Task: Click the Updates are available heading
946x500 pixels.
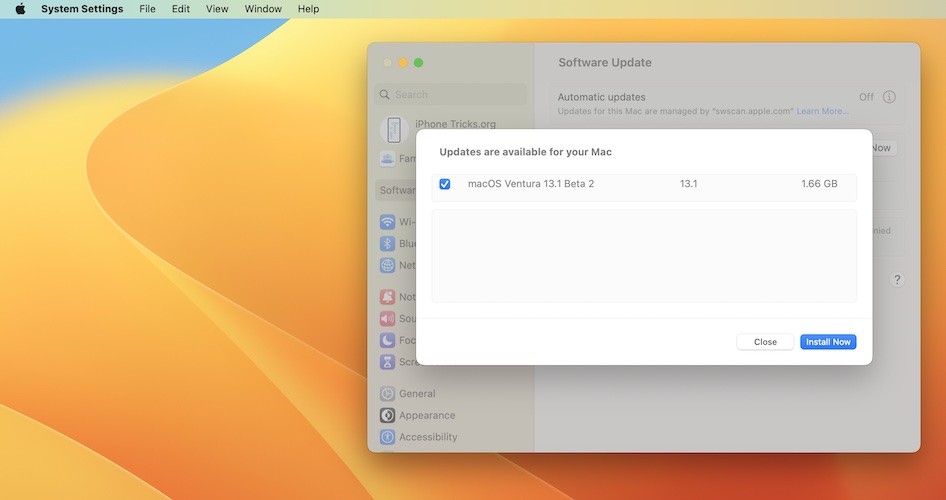Action: point(525,152)
